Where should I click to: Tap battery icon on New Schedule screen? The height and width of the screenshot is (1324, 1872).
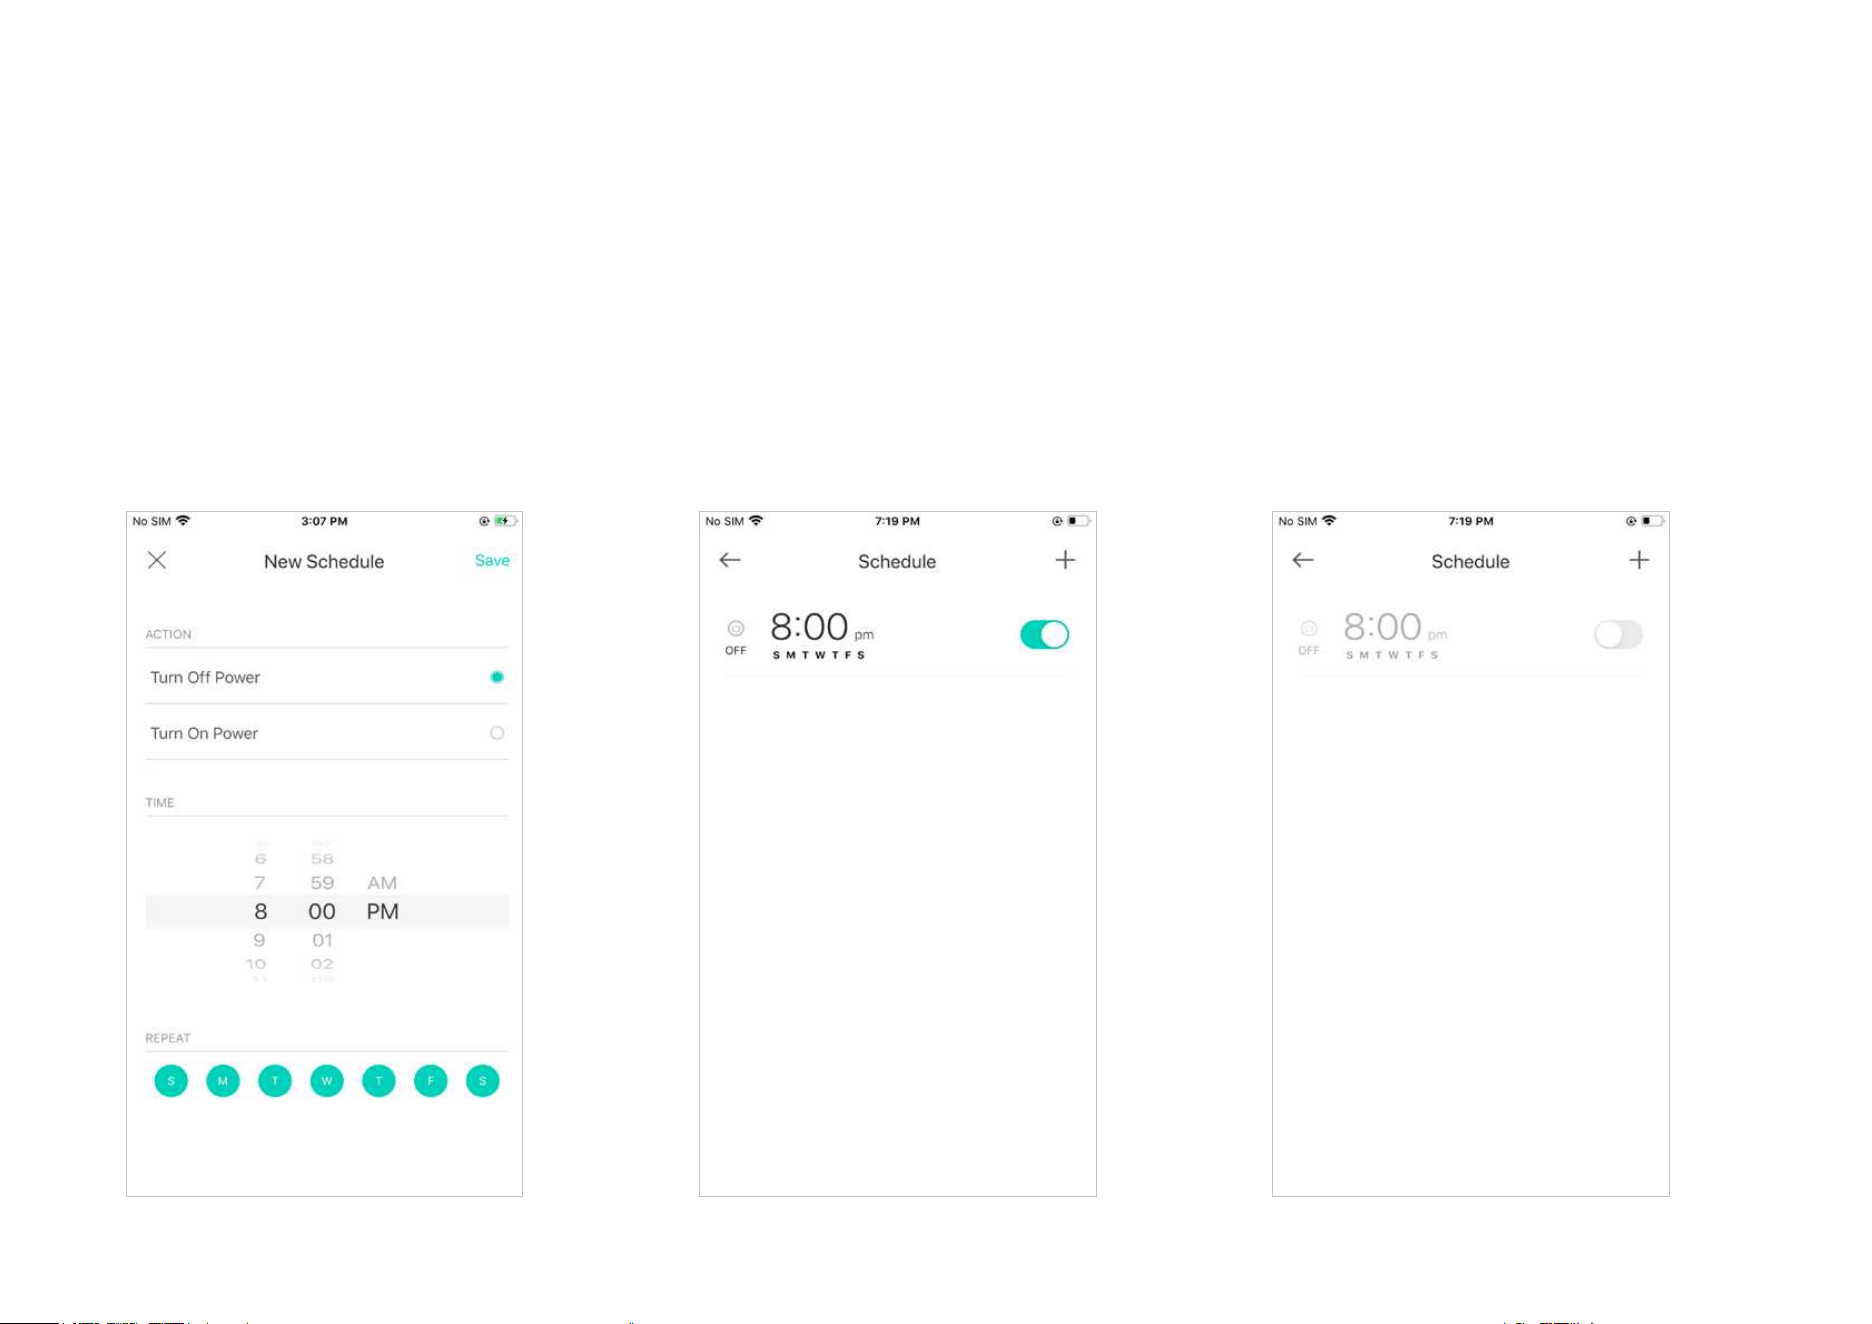point(506,521)
